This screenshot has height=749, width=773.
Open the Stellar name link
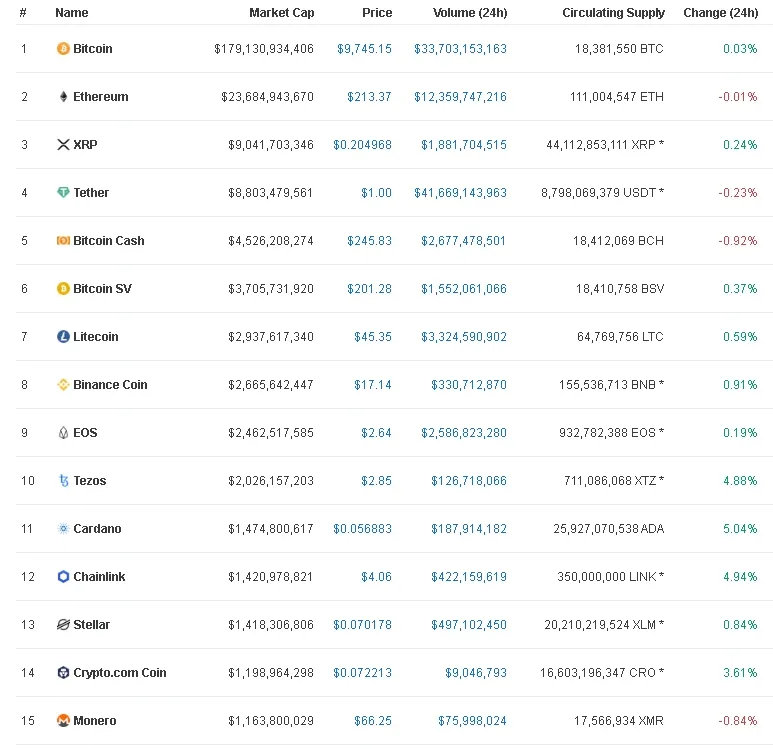[91, 625]
